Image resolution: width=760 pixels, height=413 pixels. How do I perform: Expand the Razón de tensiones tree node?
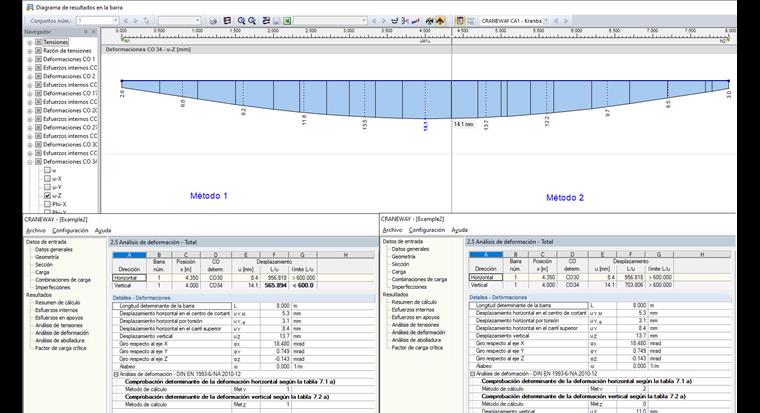click(x=30, y=51)
